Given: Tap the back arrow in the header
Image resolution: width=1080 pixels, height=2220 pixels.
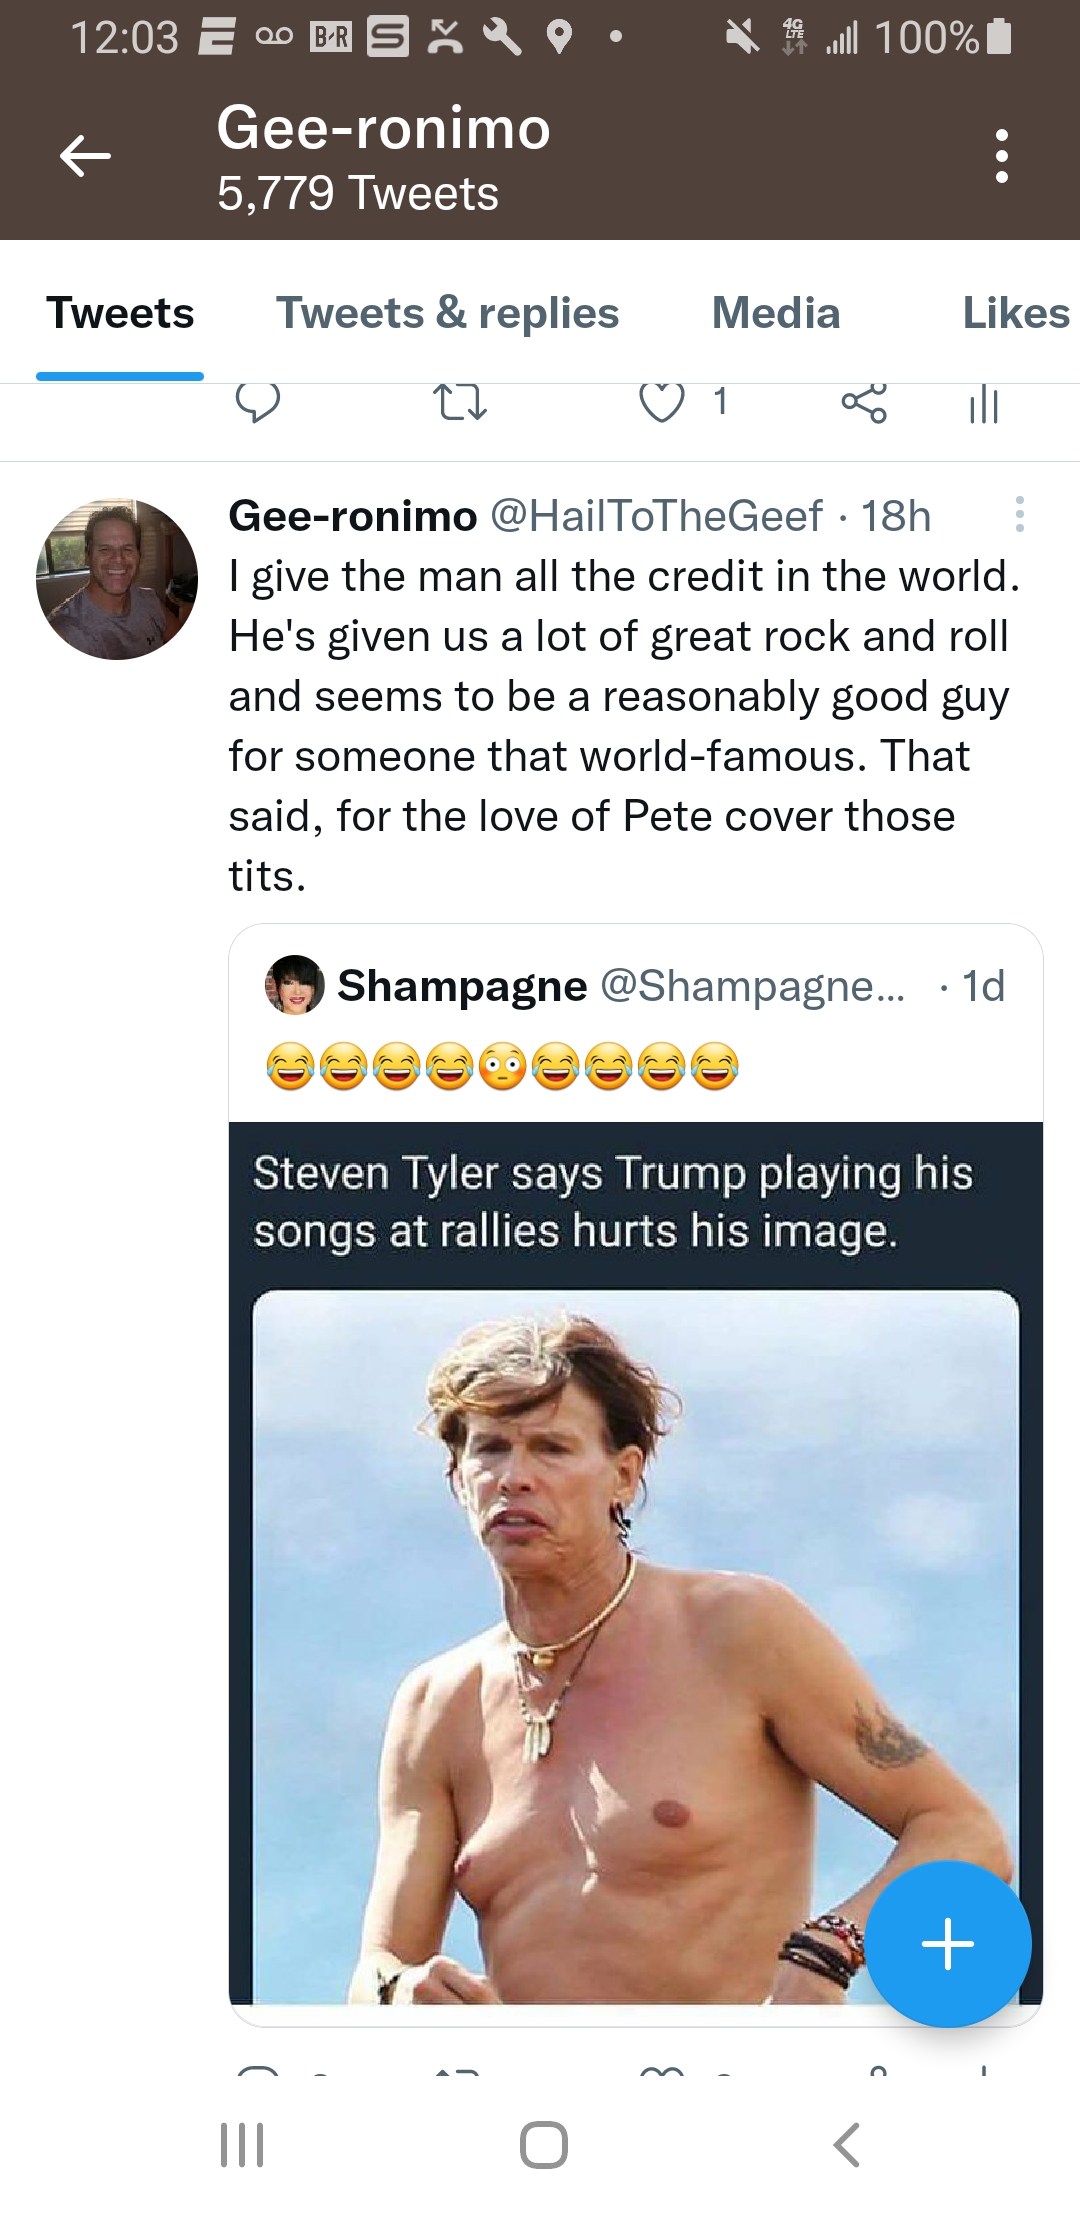Looking at the screenshot, I should [85, 156].
